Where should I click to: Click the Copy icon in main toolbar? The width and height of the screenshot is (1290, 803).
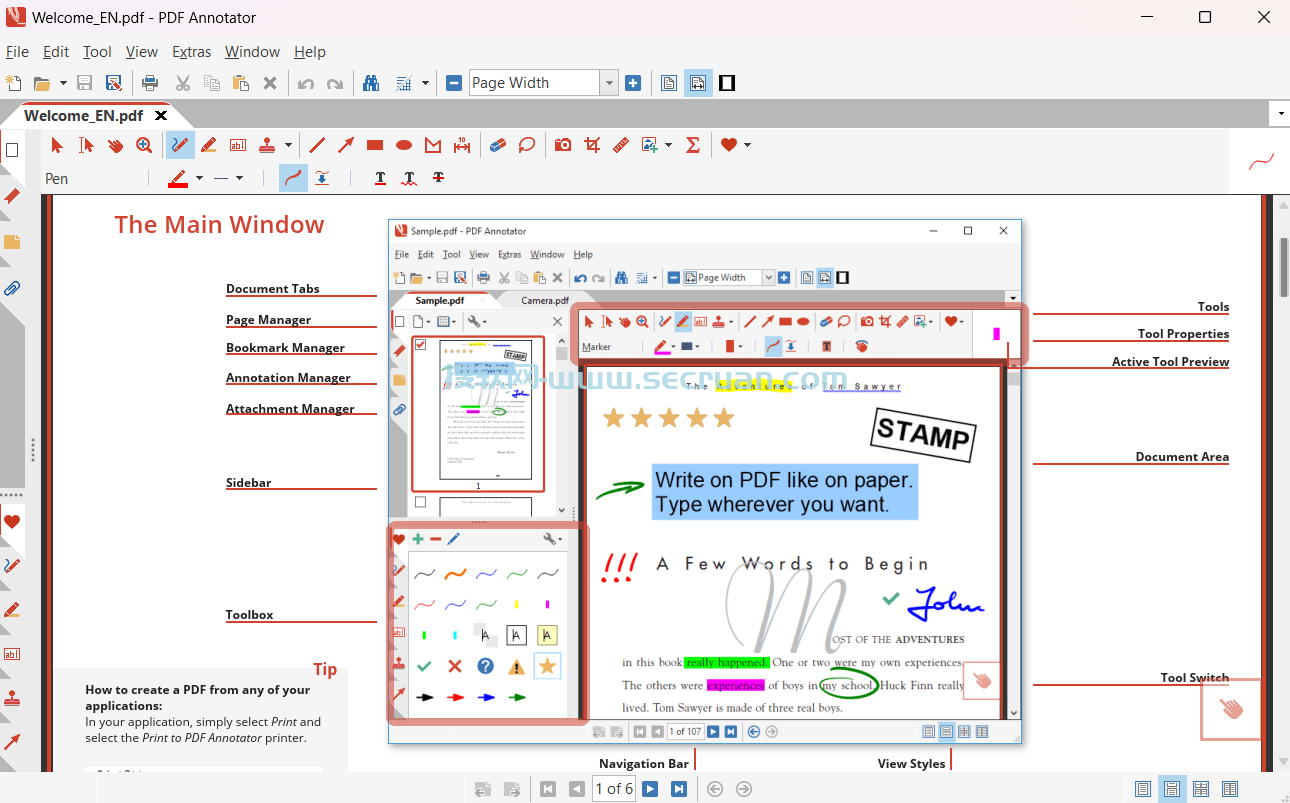[212, 83]
